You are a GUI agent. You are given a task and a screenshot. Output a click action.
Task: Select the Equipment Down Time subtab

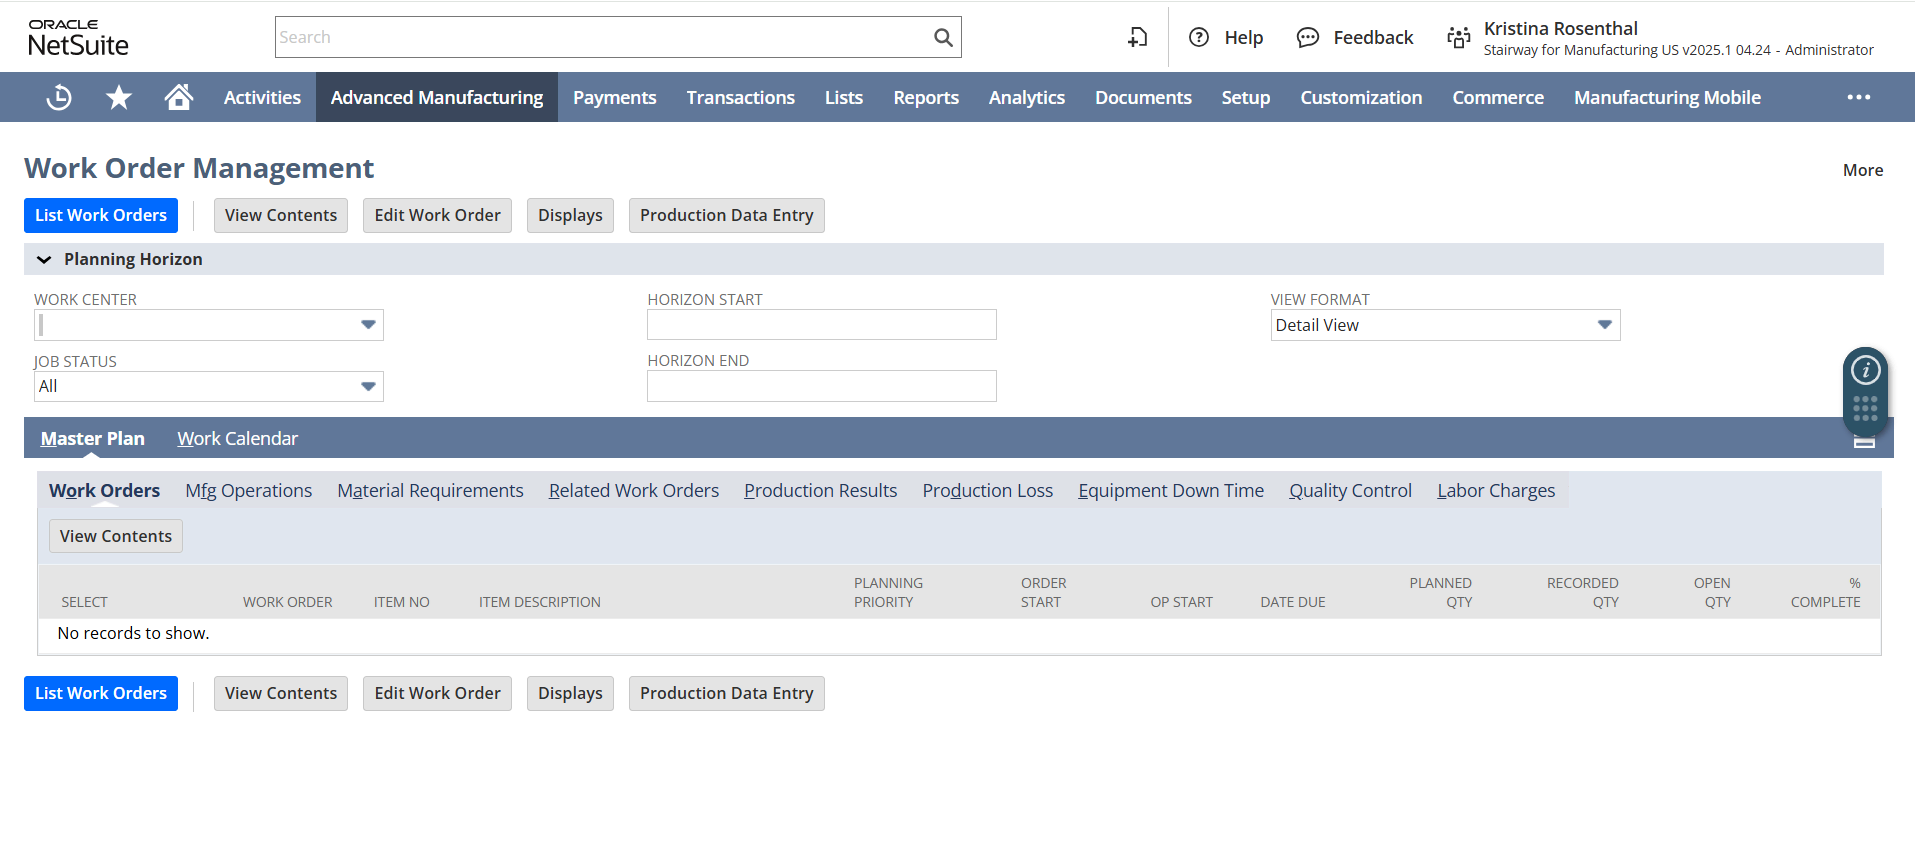click(x=1171, y=490)
